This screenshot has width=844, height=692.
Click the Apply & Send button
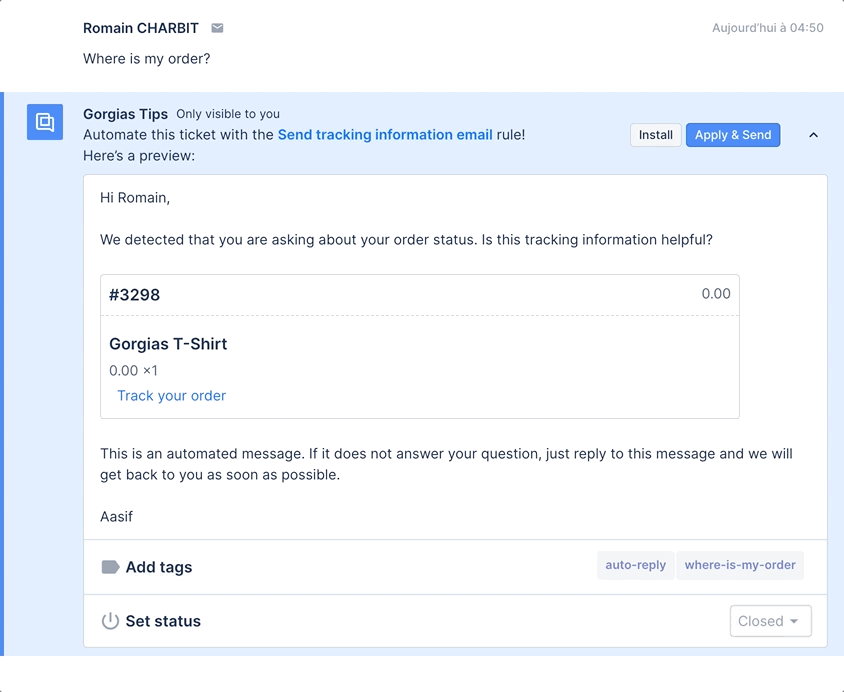click(733, 135)
